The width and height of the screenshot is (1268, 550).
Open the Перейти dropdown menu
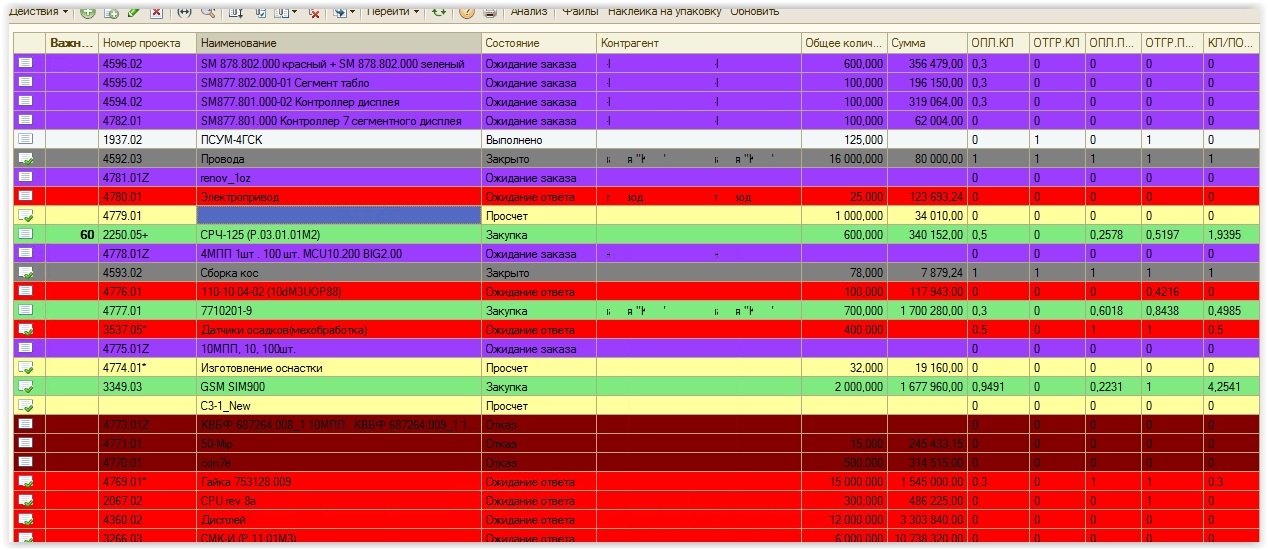pos(393,12)
